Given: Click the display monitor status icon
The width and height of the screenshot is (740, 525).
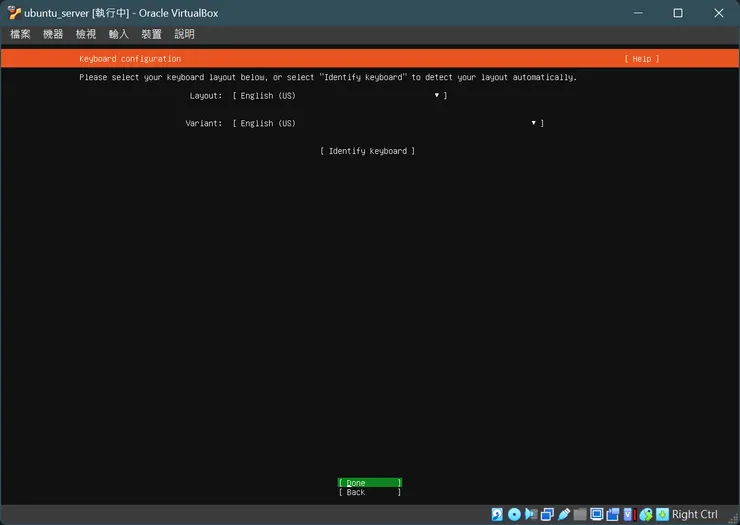Looking at the screenshot, I should [597, 514].
